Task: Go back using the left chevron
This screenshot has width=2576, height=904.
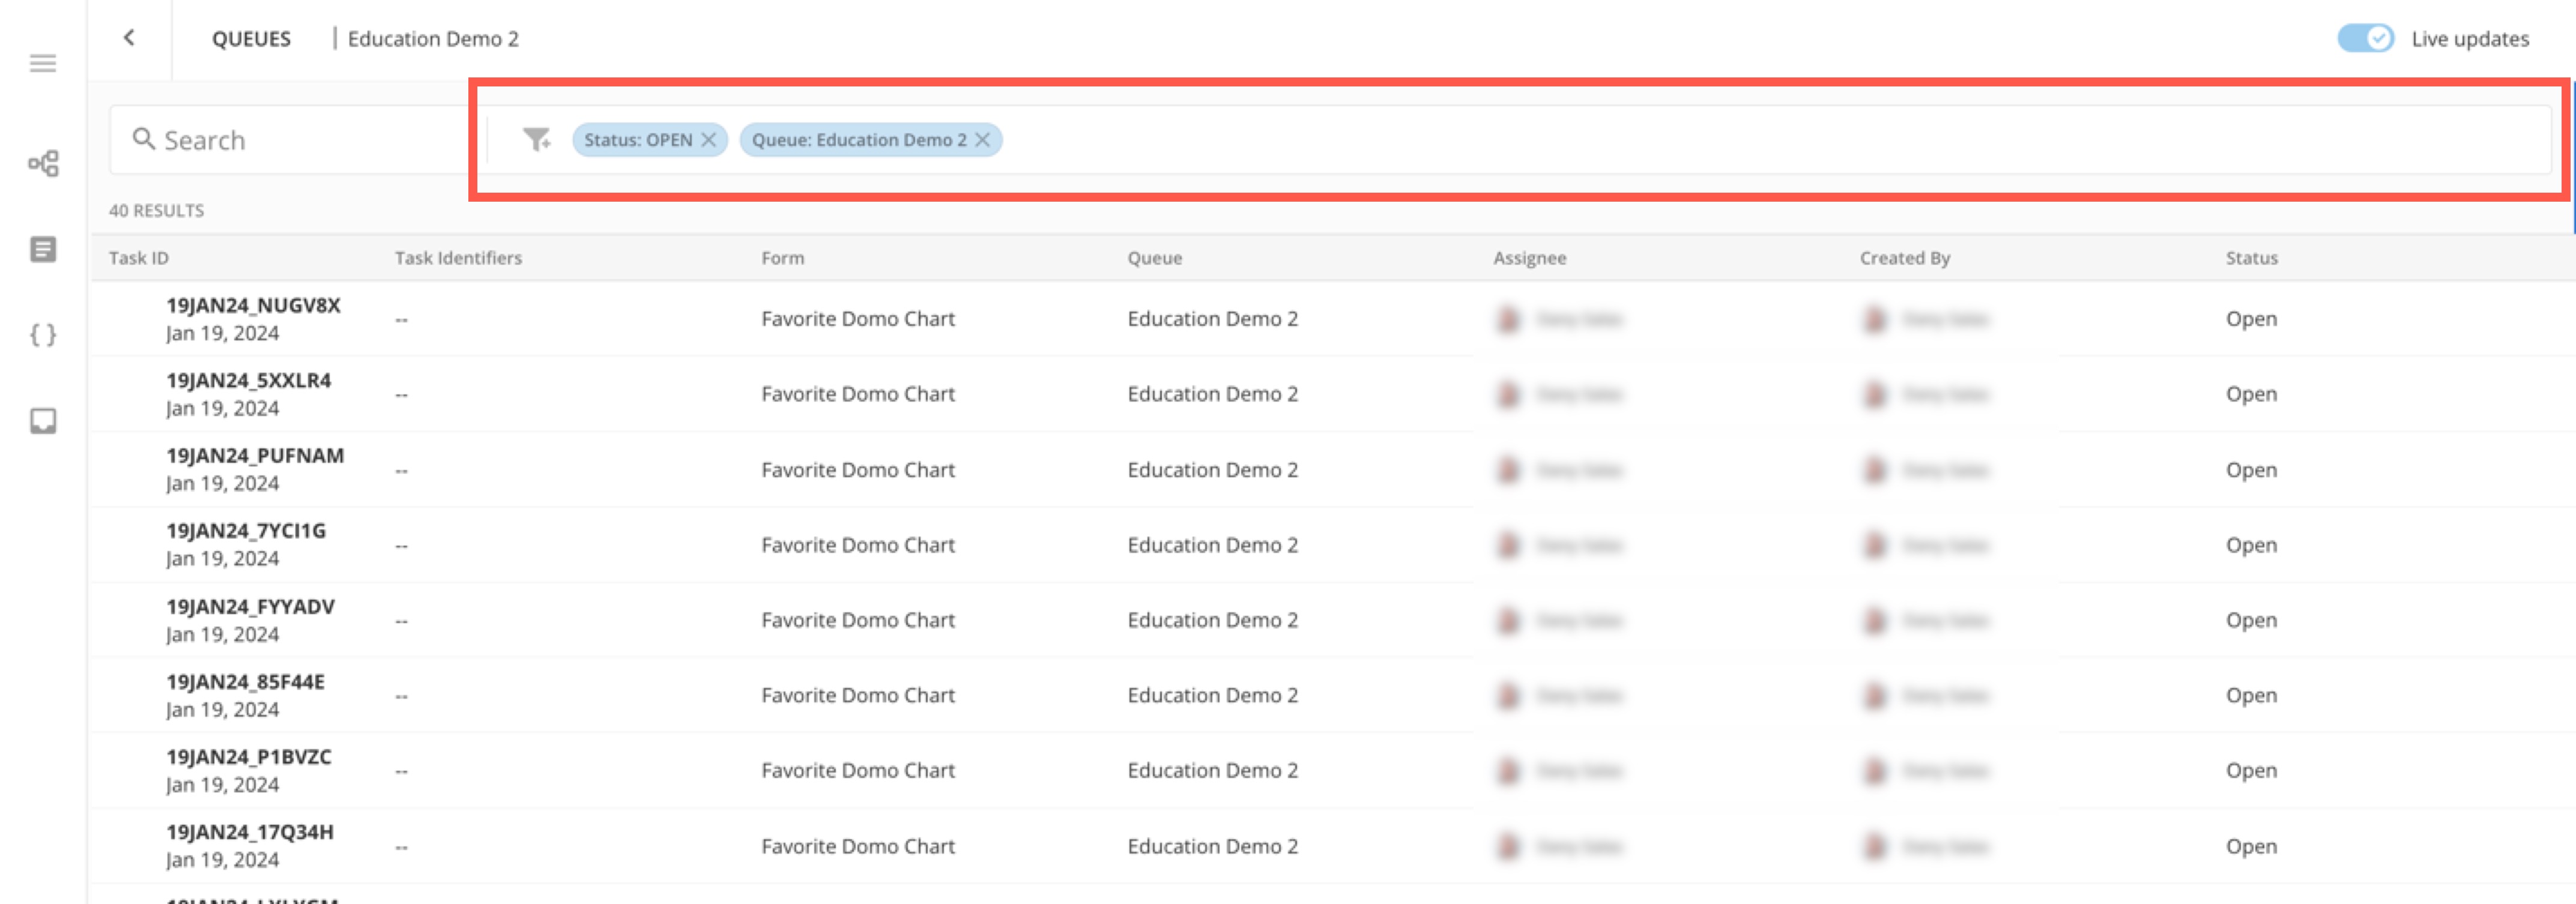Action: click(x=129, y=38)
